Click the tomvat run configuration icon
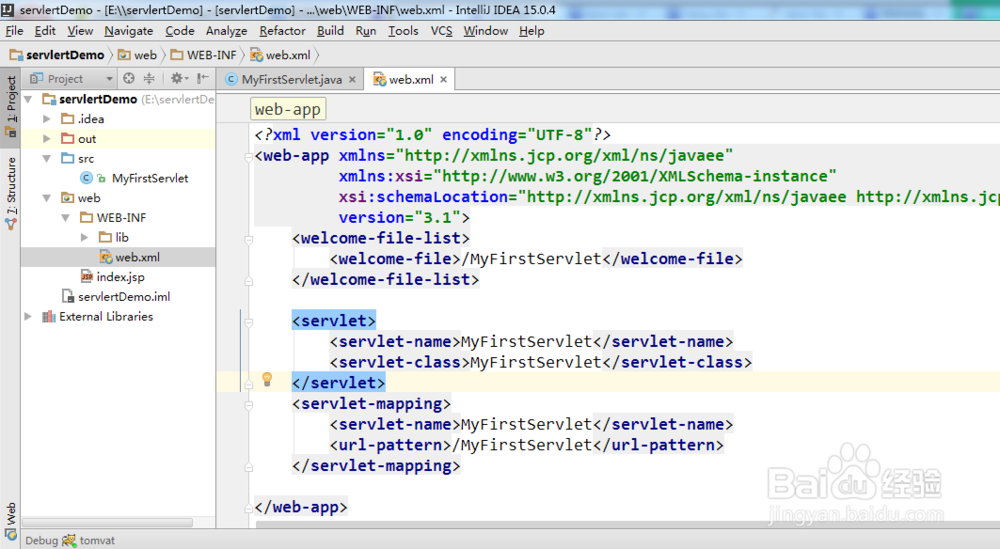This screenshot has width=1000, height=549. pos(69,540)
